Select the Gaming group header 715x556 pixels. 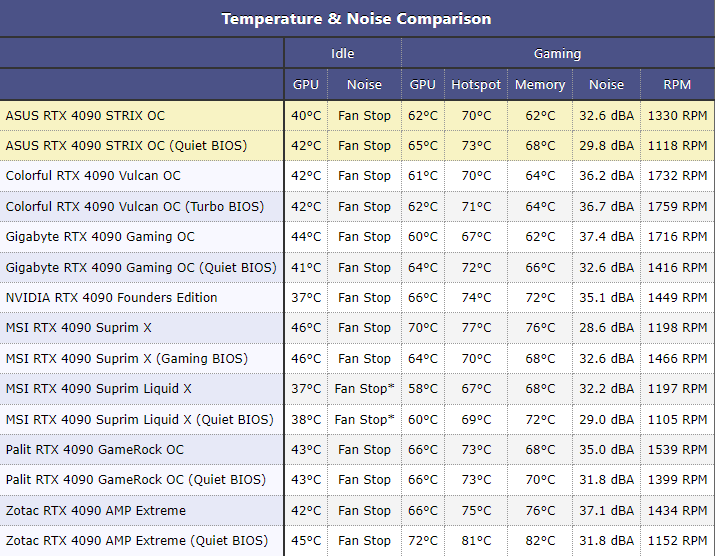pos(557,54)
